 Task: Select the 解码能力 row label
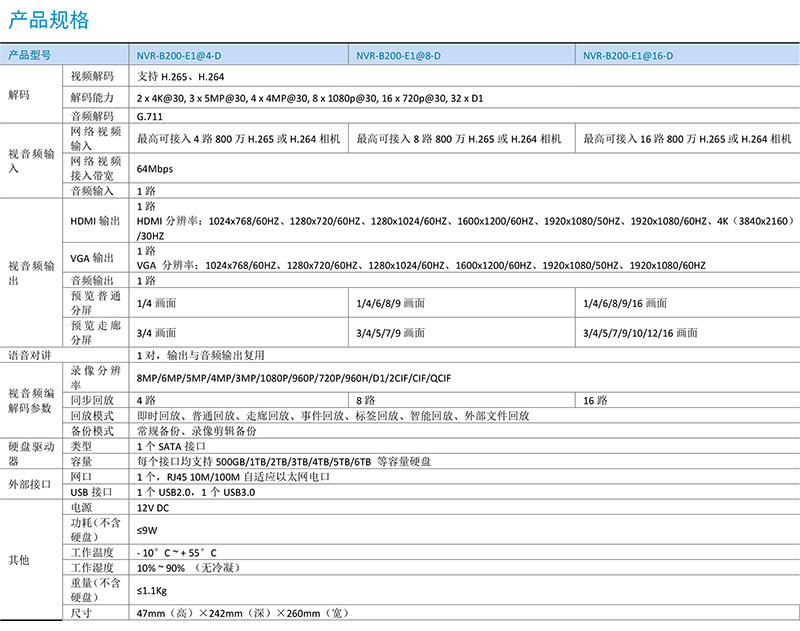pyautogui.click(x=92, y=97)
